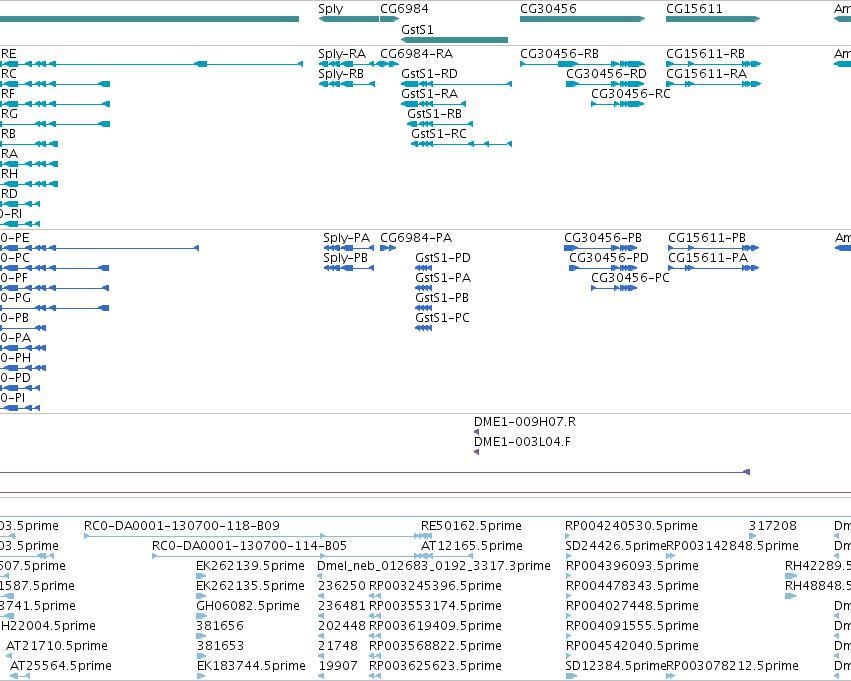
Task: Click the DME1-009H07.R feature label
Action: point(525,422)
